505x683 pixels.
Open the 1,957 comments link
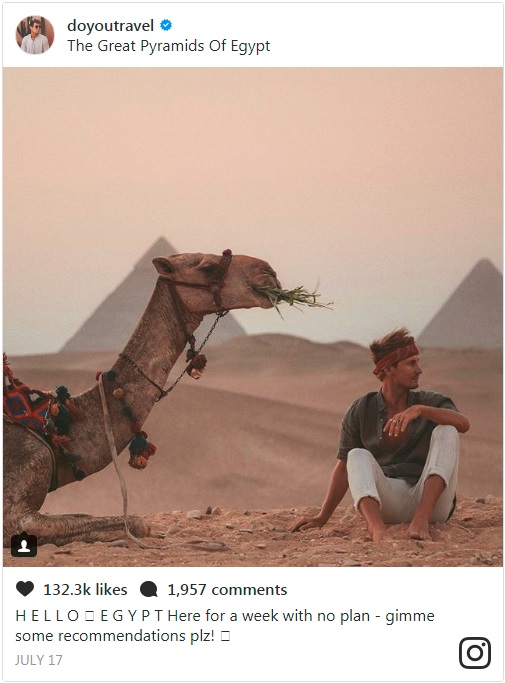[x=227, y=589]
